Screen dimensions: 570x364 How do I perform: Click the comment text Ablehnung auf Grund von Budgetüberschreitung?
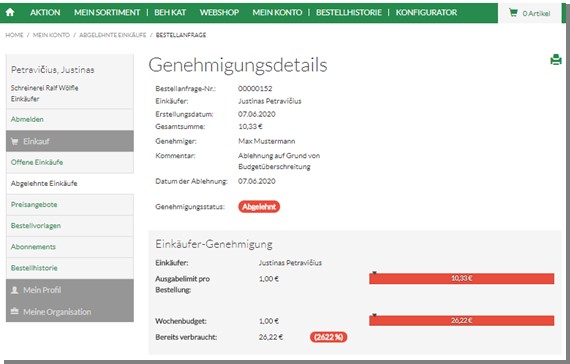tap(279, 161)
